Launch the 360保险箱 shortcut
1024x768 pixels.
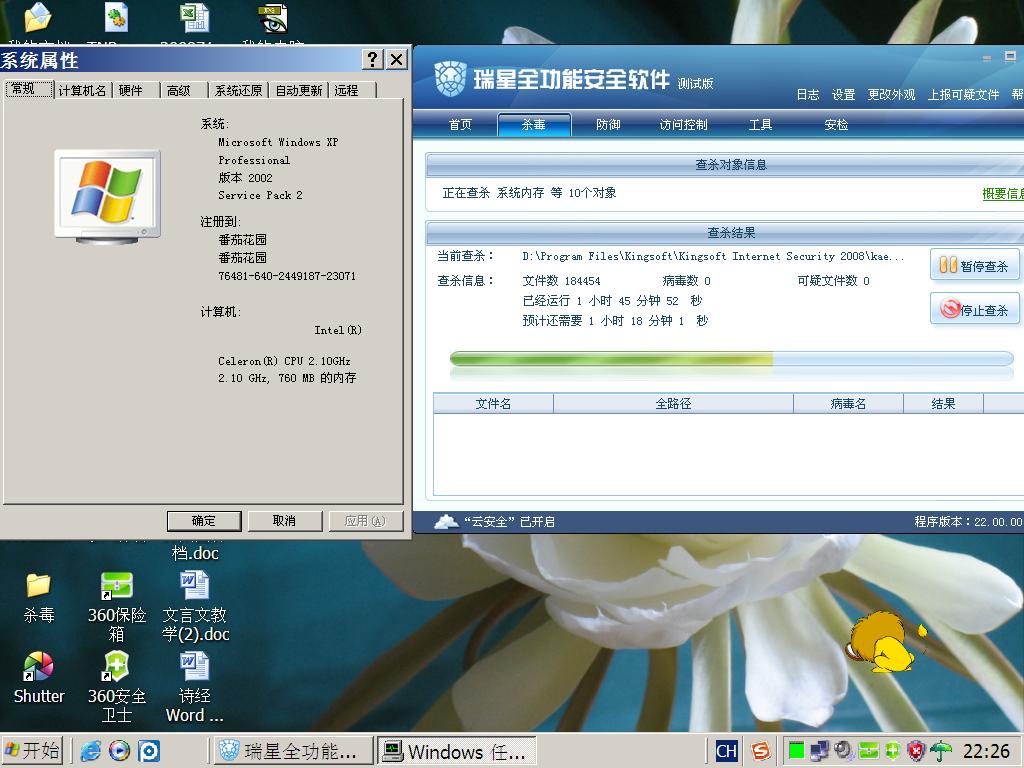[117, 586]
